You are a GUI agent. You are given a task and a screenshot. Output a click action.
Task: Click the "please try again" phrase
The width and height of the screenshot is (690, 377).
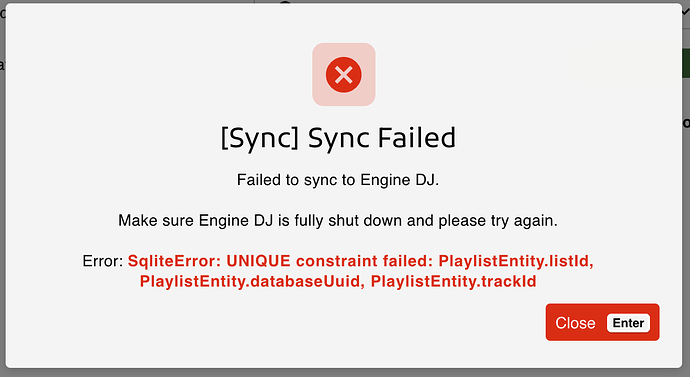tap(498, 221)
